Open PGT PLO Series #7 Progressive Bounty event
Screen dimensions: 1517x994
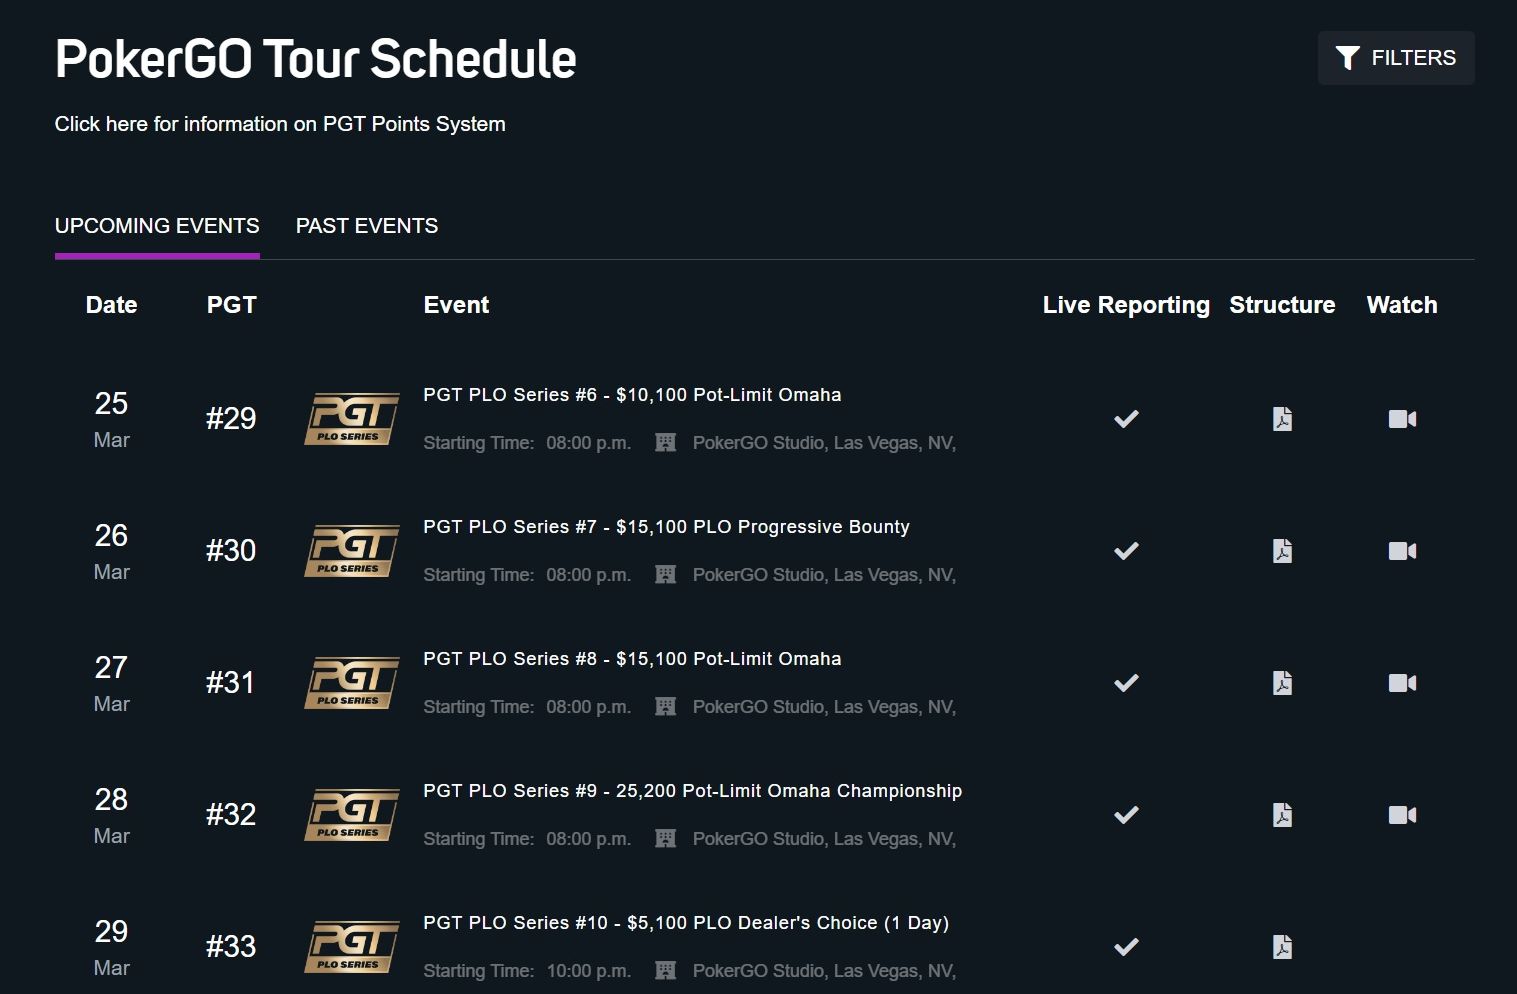click(666, 527)
